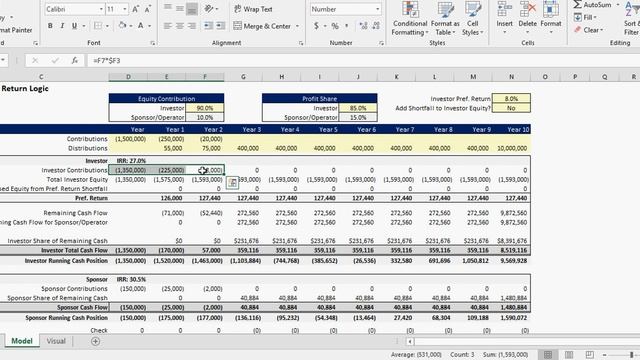The width and height of the screenshot is (640, 360).
Task: Click the Auto Fill Options icon
Action: pos(232,182)
